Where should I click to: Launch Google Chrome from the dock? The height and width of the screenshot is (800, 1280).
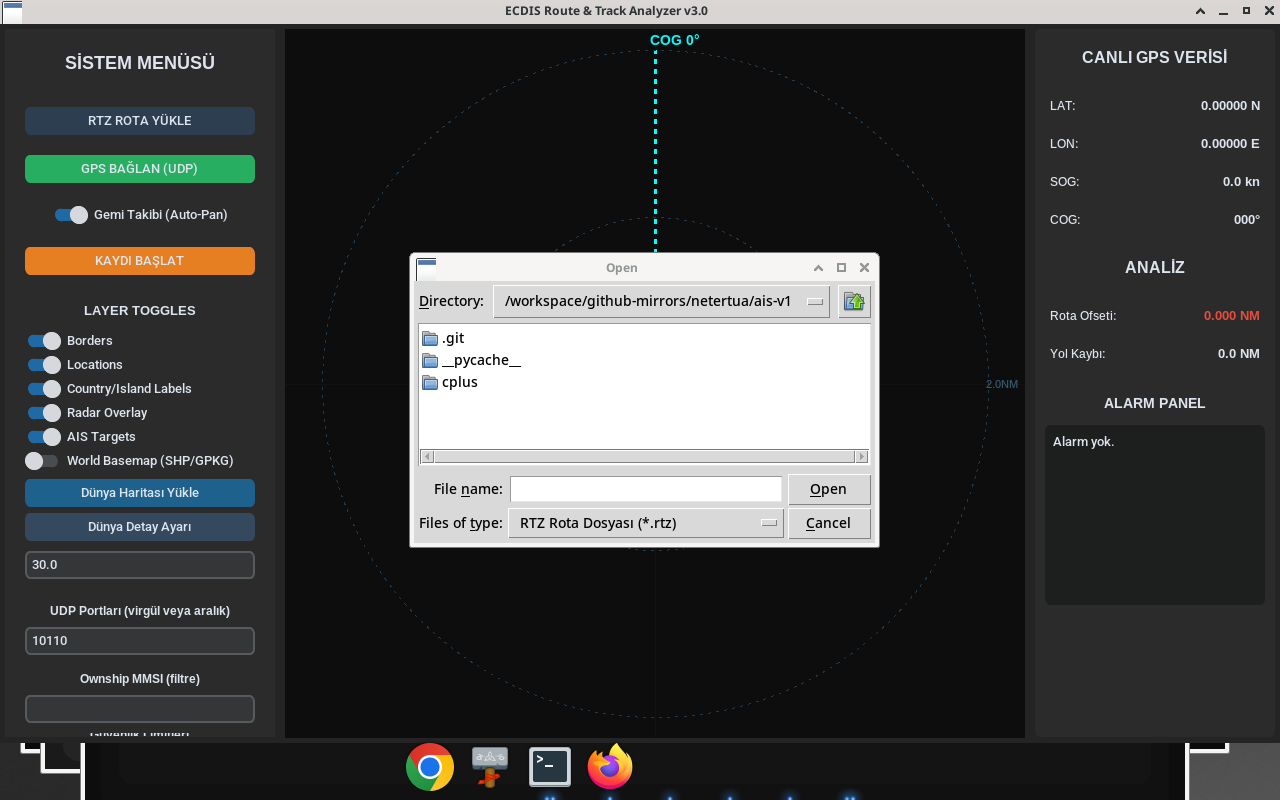tap(430, 767)
